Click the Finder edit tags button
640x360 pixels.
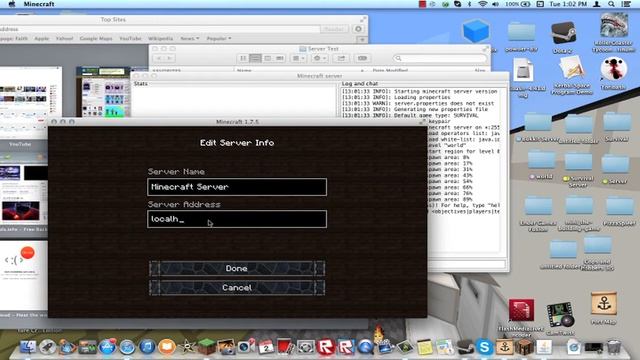pyautogui.click(x=362, y=58)
